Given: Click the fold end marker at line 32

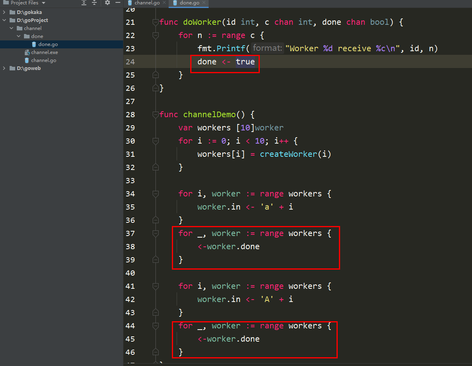Looking at the screenshot, I should [155, 167].
